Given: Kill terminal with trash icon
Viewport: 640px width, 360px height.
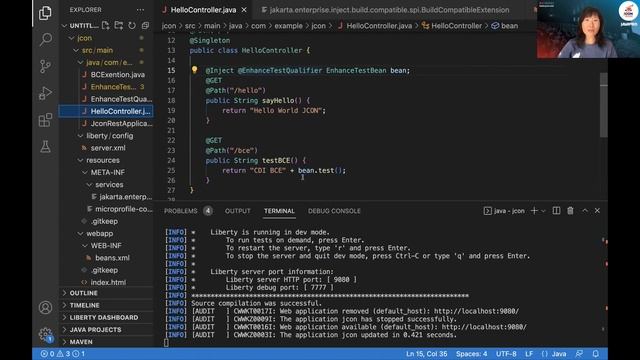Looking at the screenshot, I should [570, 211].
